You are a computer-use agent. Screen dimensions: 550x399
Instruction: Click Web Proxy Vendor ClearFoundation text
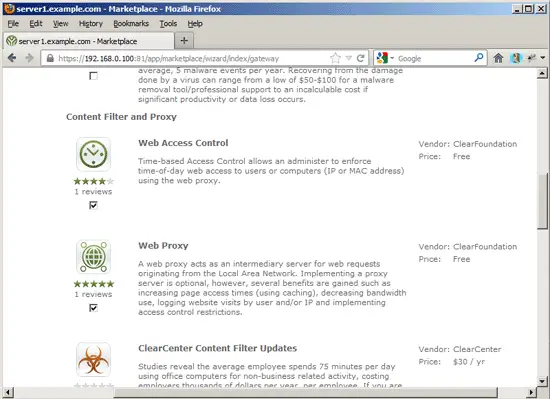pyautogui.click(x=468, y=246)
